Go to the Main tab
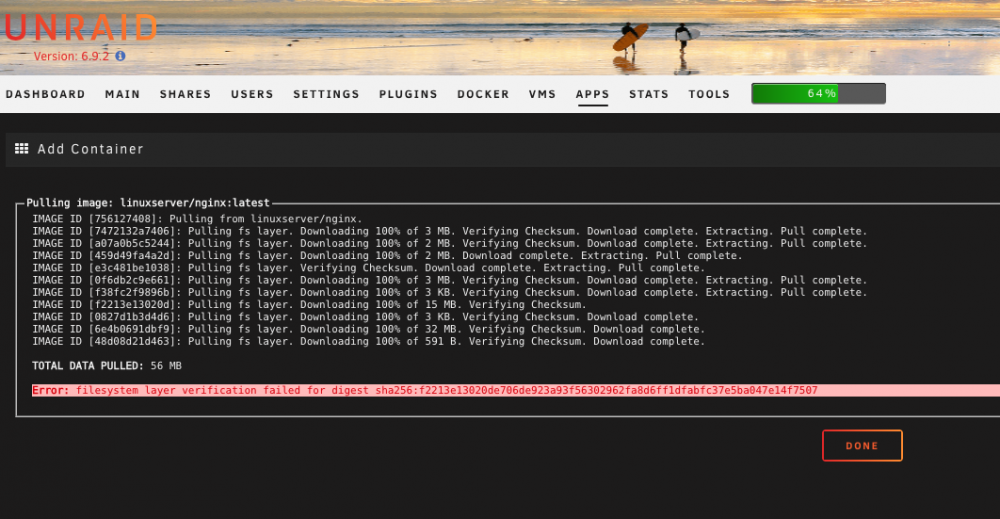The width and height of the screenshot is (1000, 519). coord(122,94)
